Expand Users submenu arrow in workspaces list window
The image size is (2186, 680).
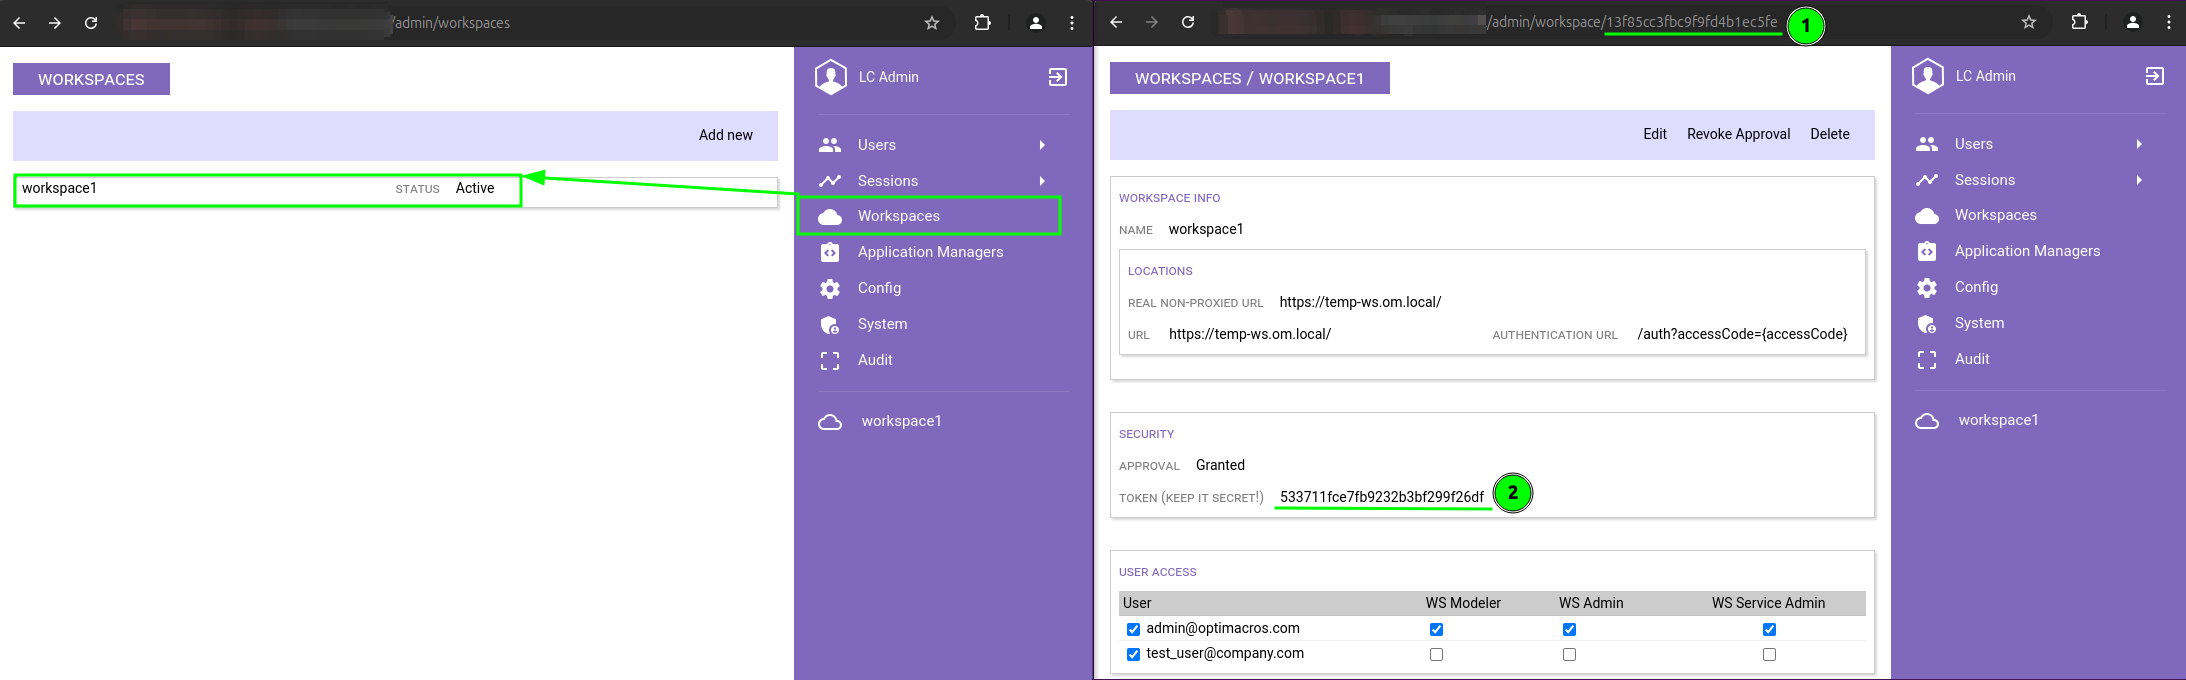1042,145
